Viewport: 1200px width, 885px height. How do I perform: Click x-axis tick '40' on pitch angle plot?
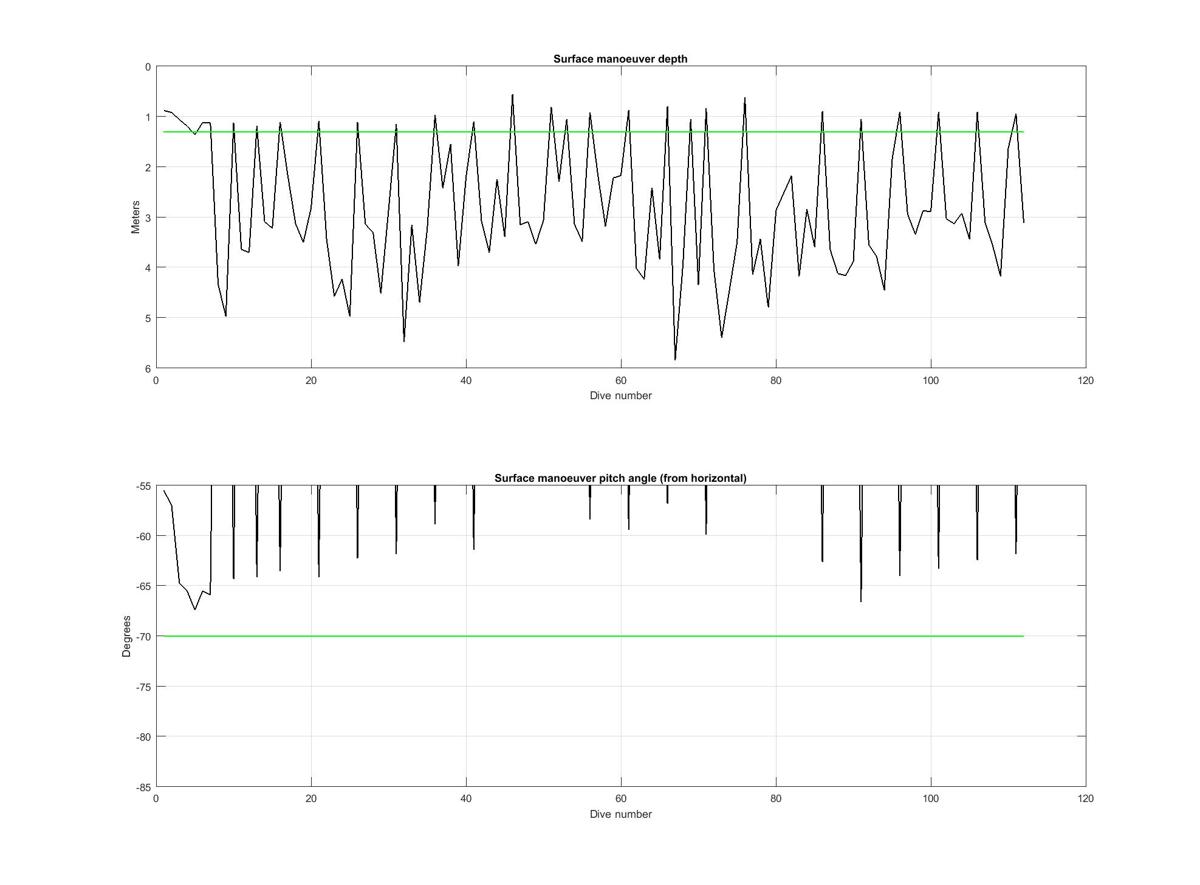466,799
